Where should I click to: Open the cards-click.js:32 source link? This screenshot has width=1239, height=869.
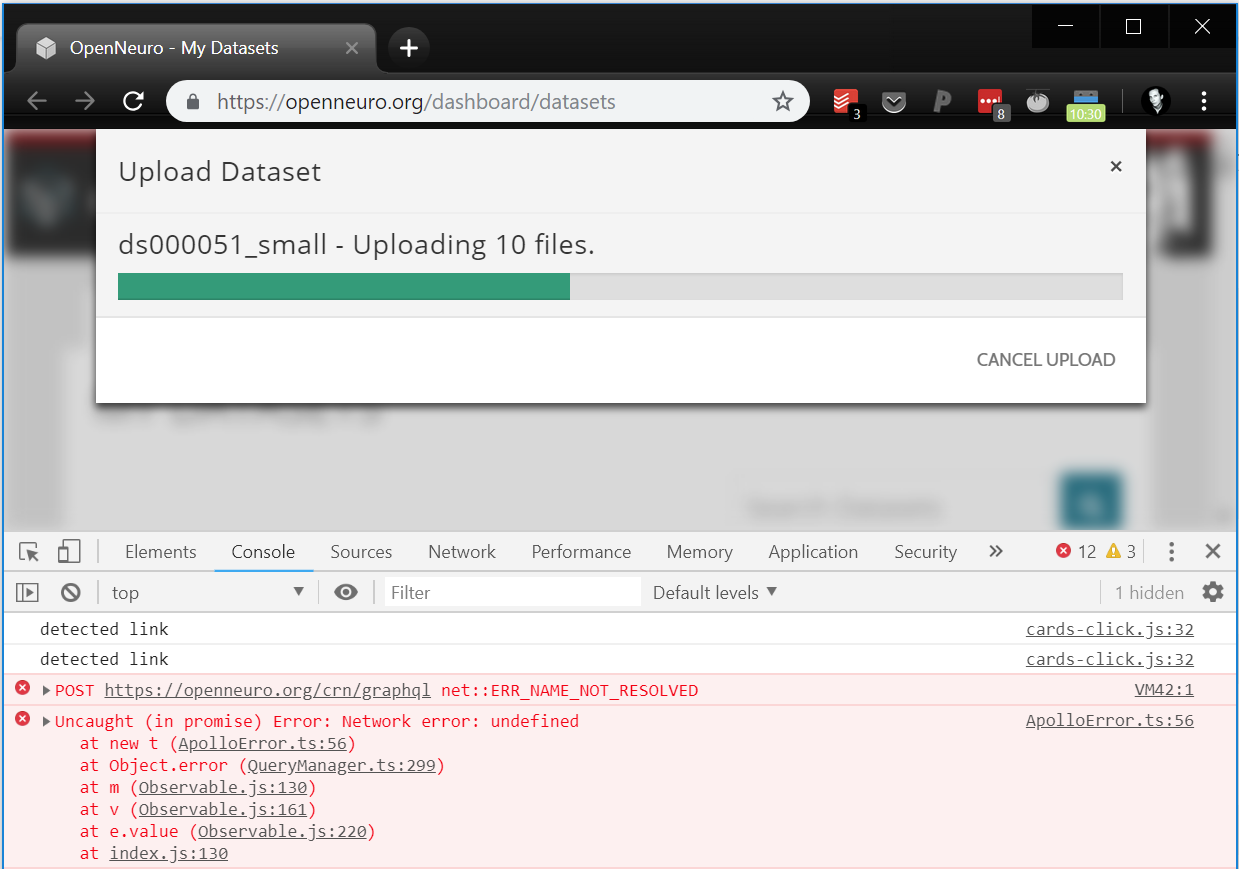click(1109, 628)
